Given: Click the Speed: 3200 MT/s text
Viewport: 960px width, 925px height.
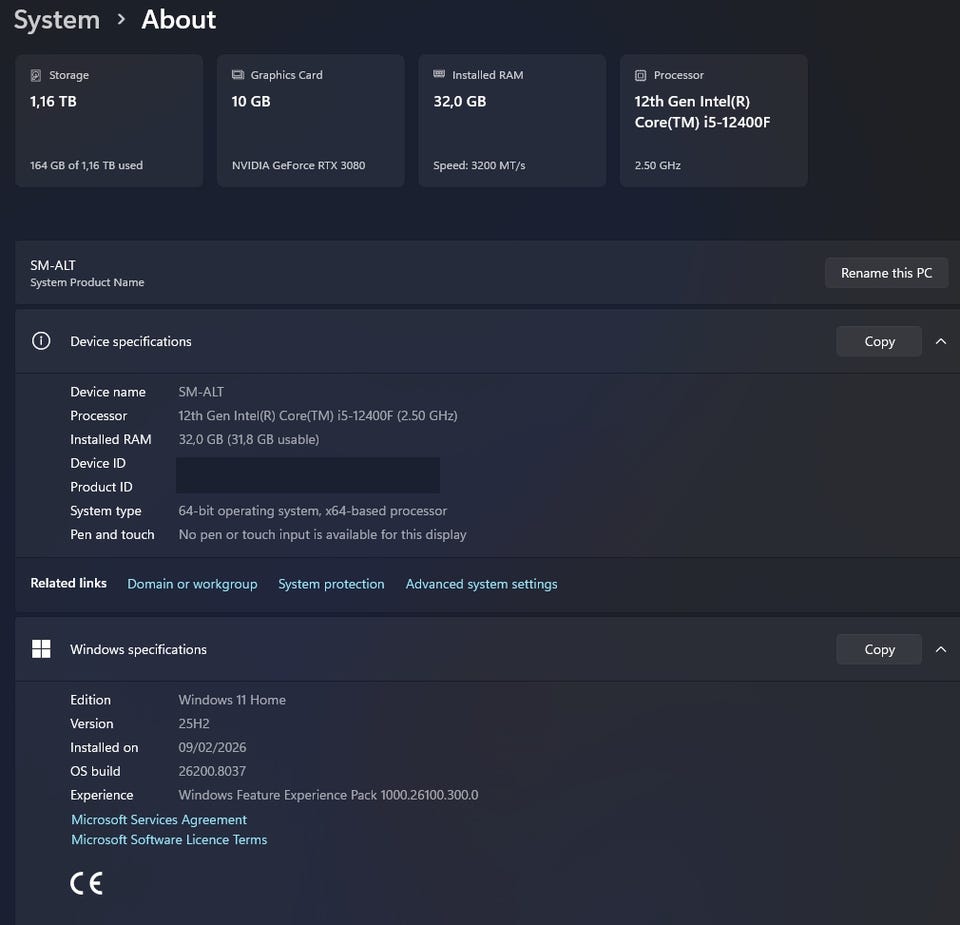Looking at the screenshot, I should click(479, 165).
